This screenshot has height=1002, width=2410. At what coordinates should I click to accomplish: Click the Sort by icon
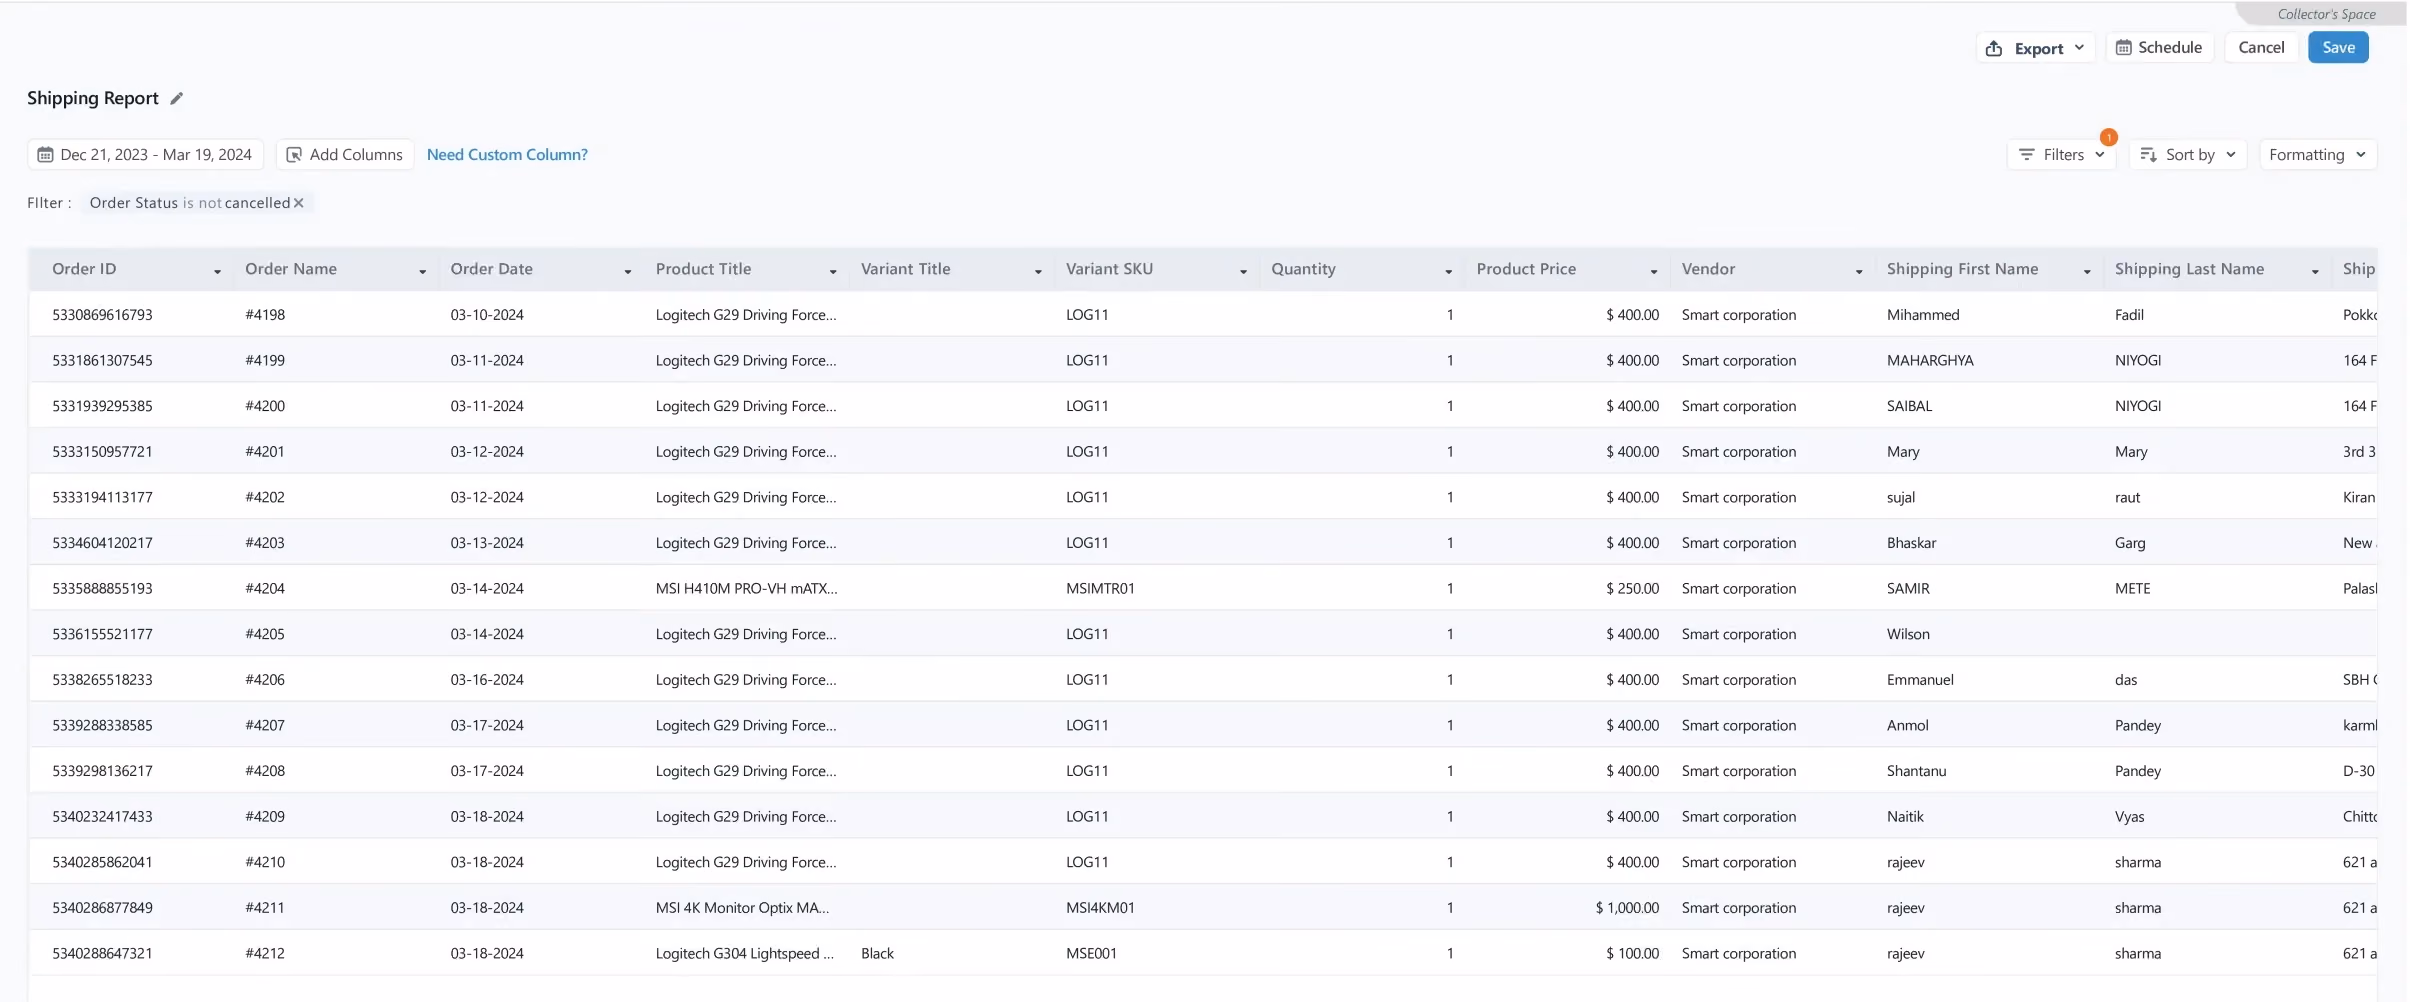tap(2148, 155)
